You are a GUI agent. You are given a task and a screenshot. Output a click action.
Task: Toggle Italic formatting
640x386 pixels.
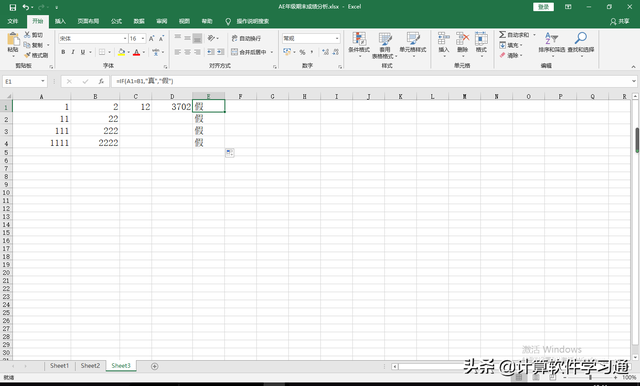[73, 52]
